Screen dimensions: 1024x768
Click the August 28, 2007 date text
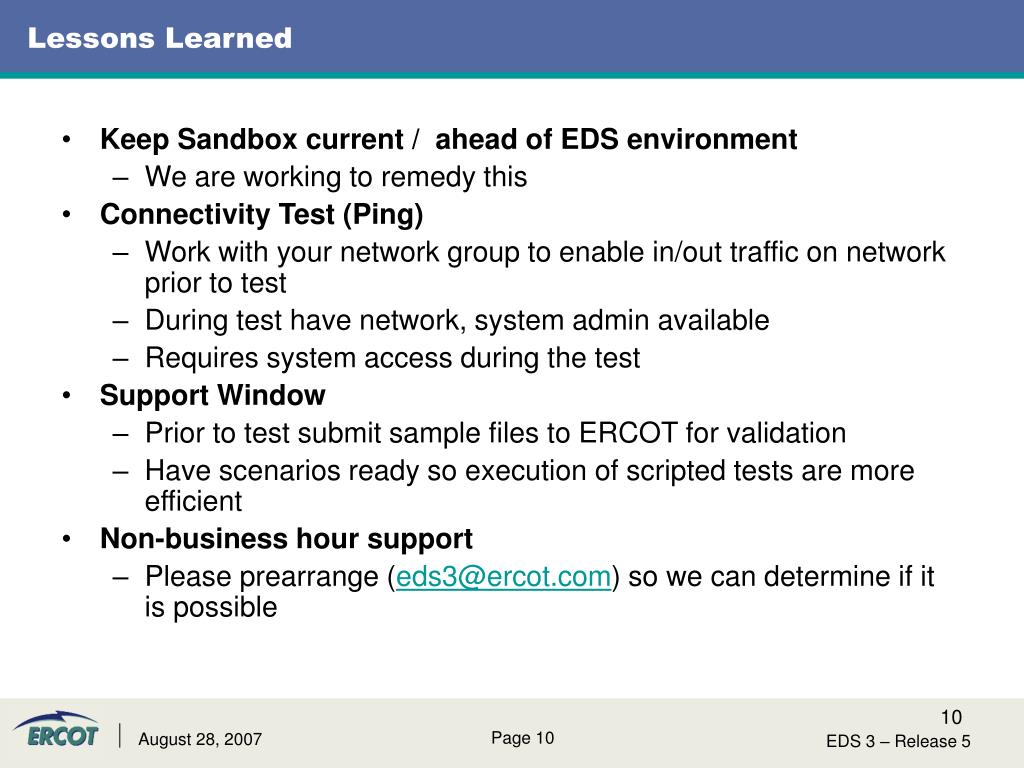(200, 739)
